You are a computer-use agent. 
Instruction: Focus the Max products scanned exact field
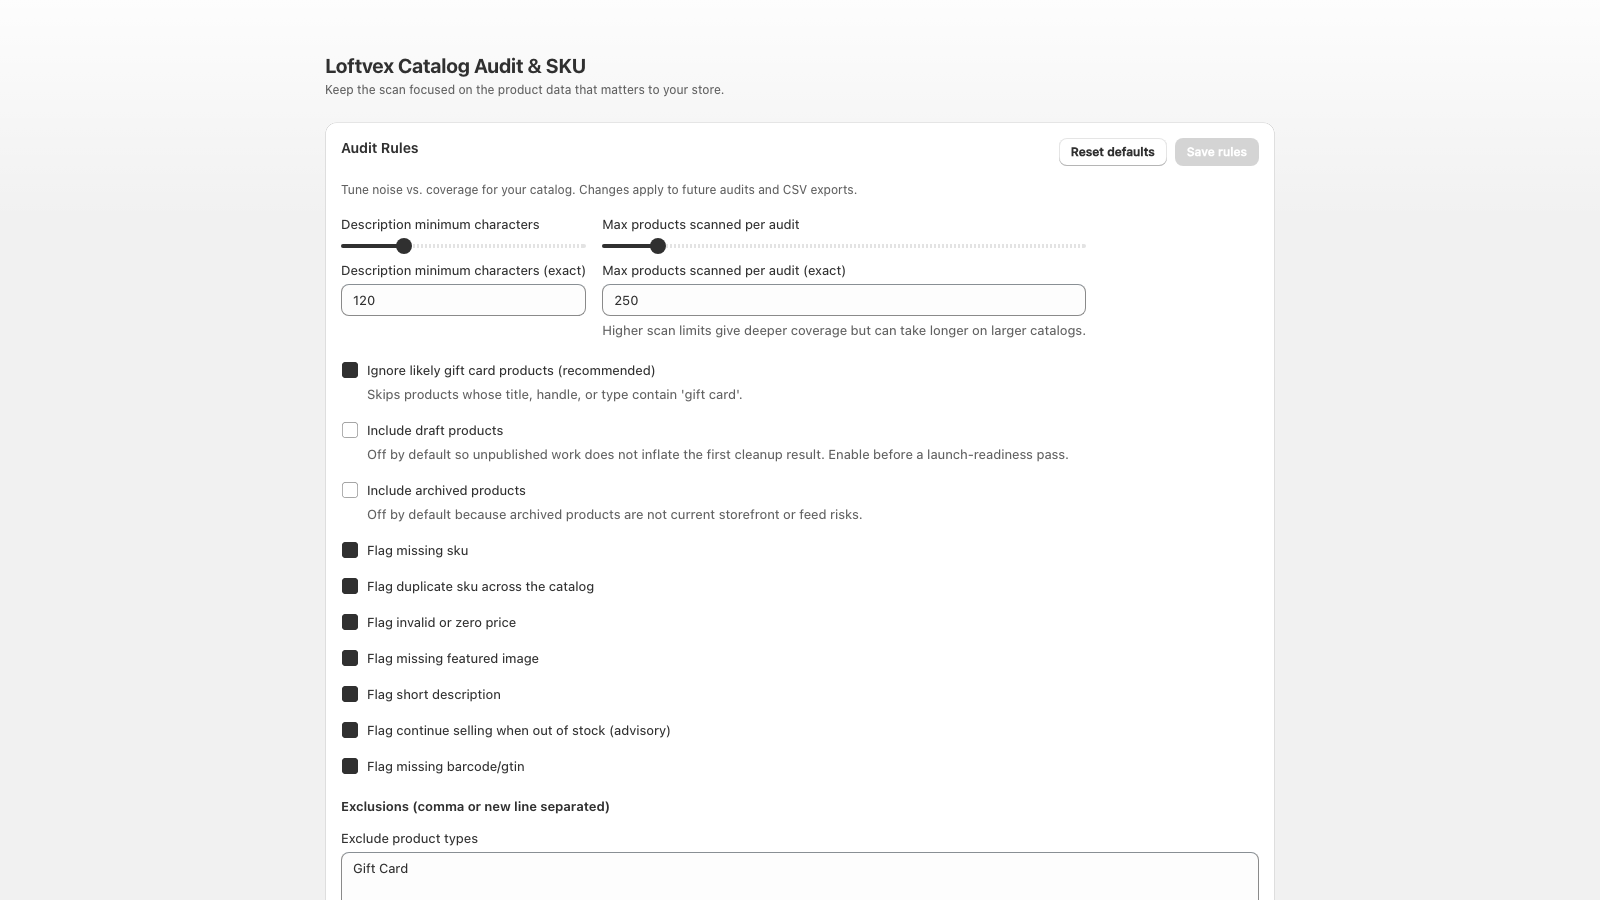click(x=843, y=300)
